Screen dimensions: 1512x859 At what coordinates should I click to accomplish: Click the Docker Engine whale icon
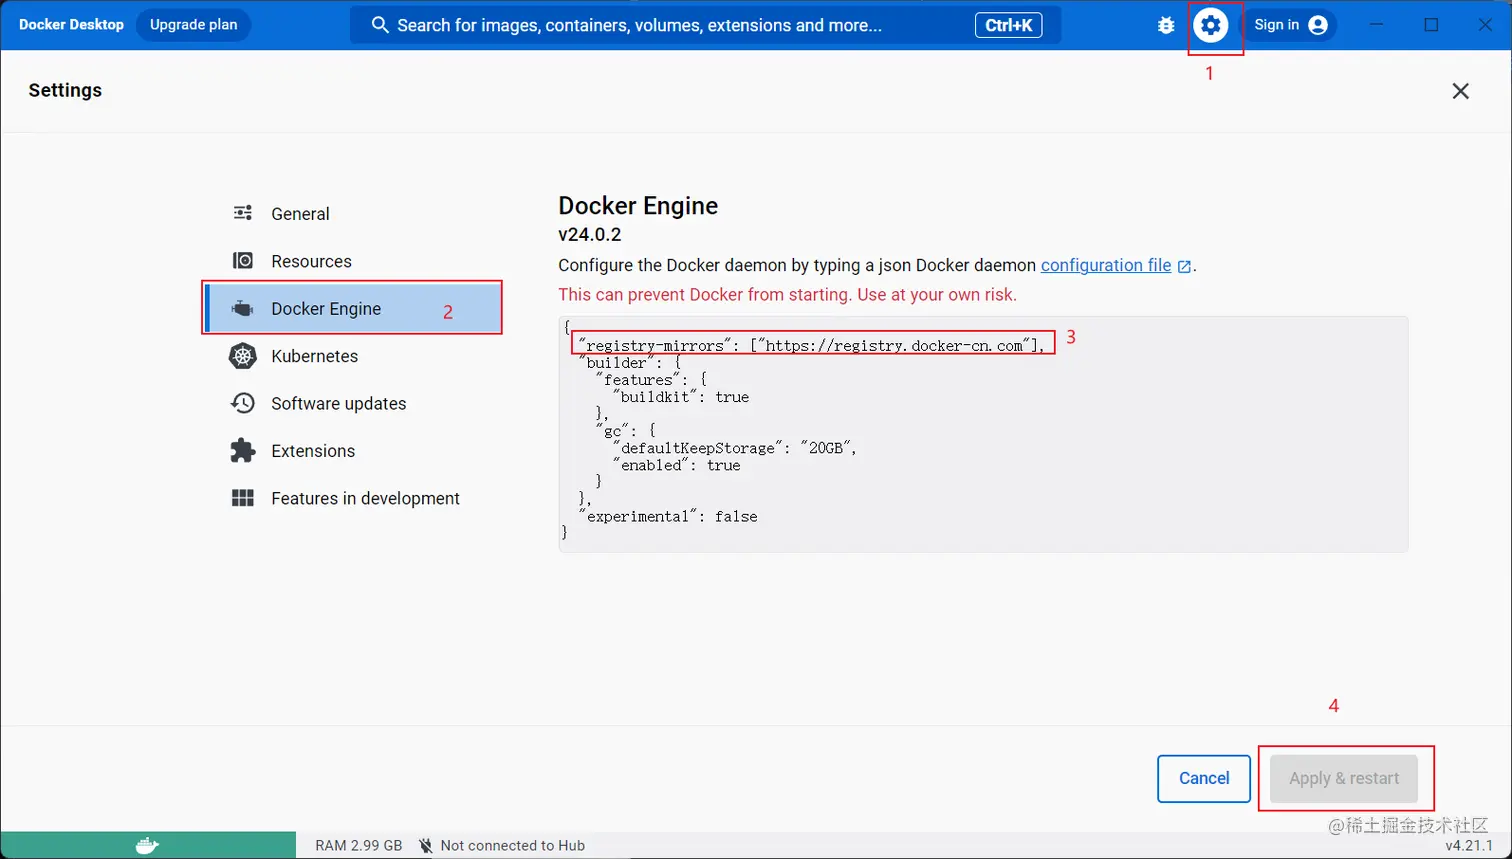coord(243,309)
